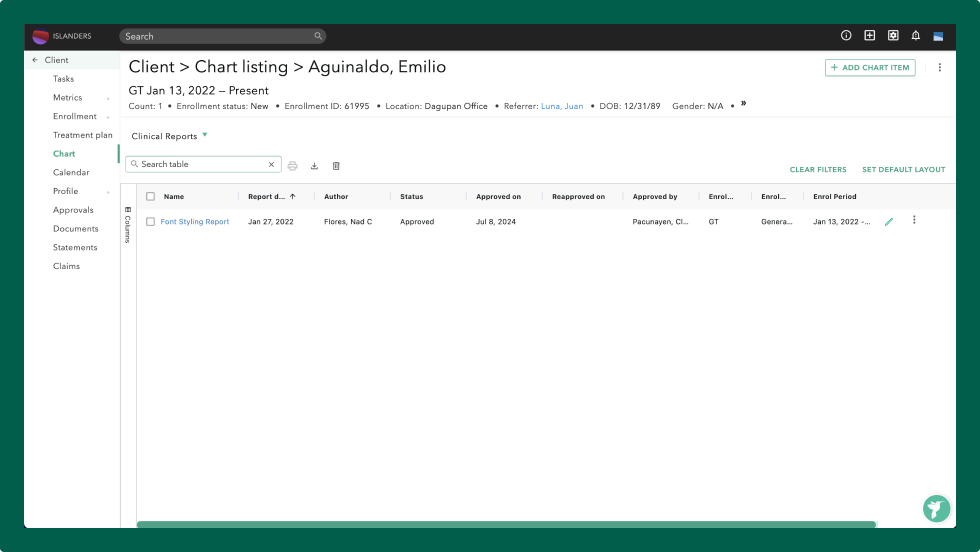Sort by Name column header
The height and width of the screenshot is (552, 980).
(174, 196)
